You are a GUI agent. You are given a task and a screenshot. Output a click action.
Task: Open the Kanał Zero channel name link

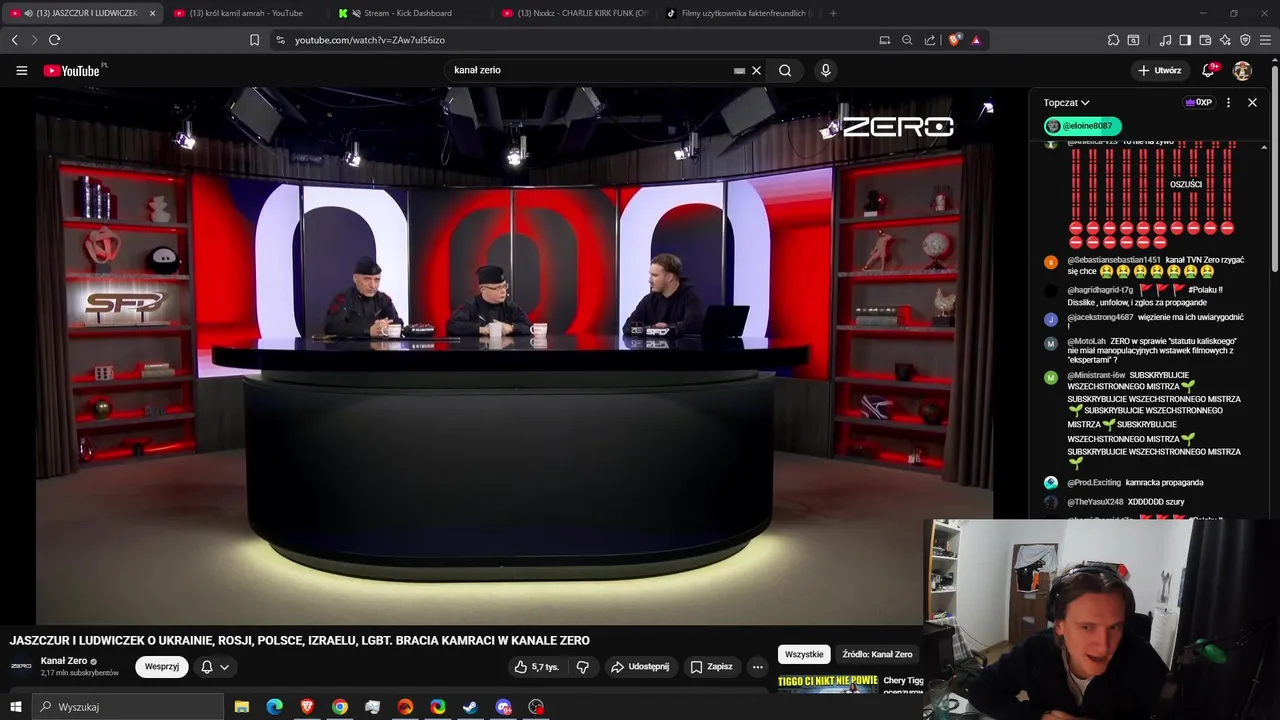[x=64, y=661]
